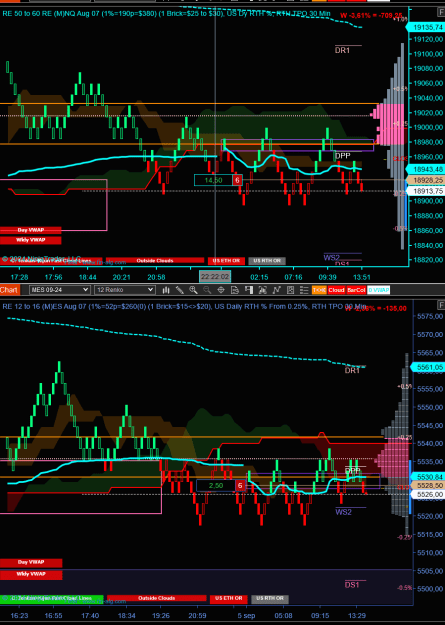Image resolution: width=445 pixels, height=625 pixels.
Task: Activate the zoom in magnifier
Action: click(x=193, y=290)
